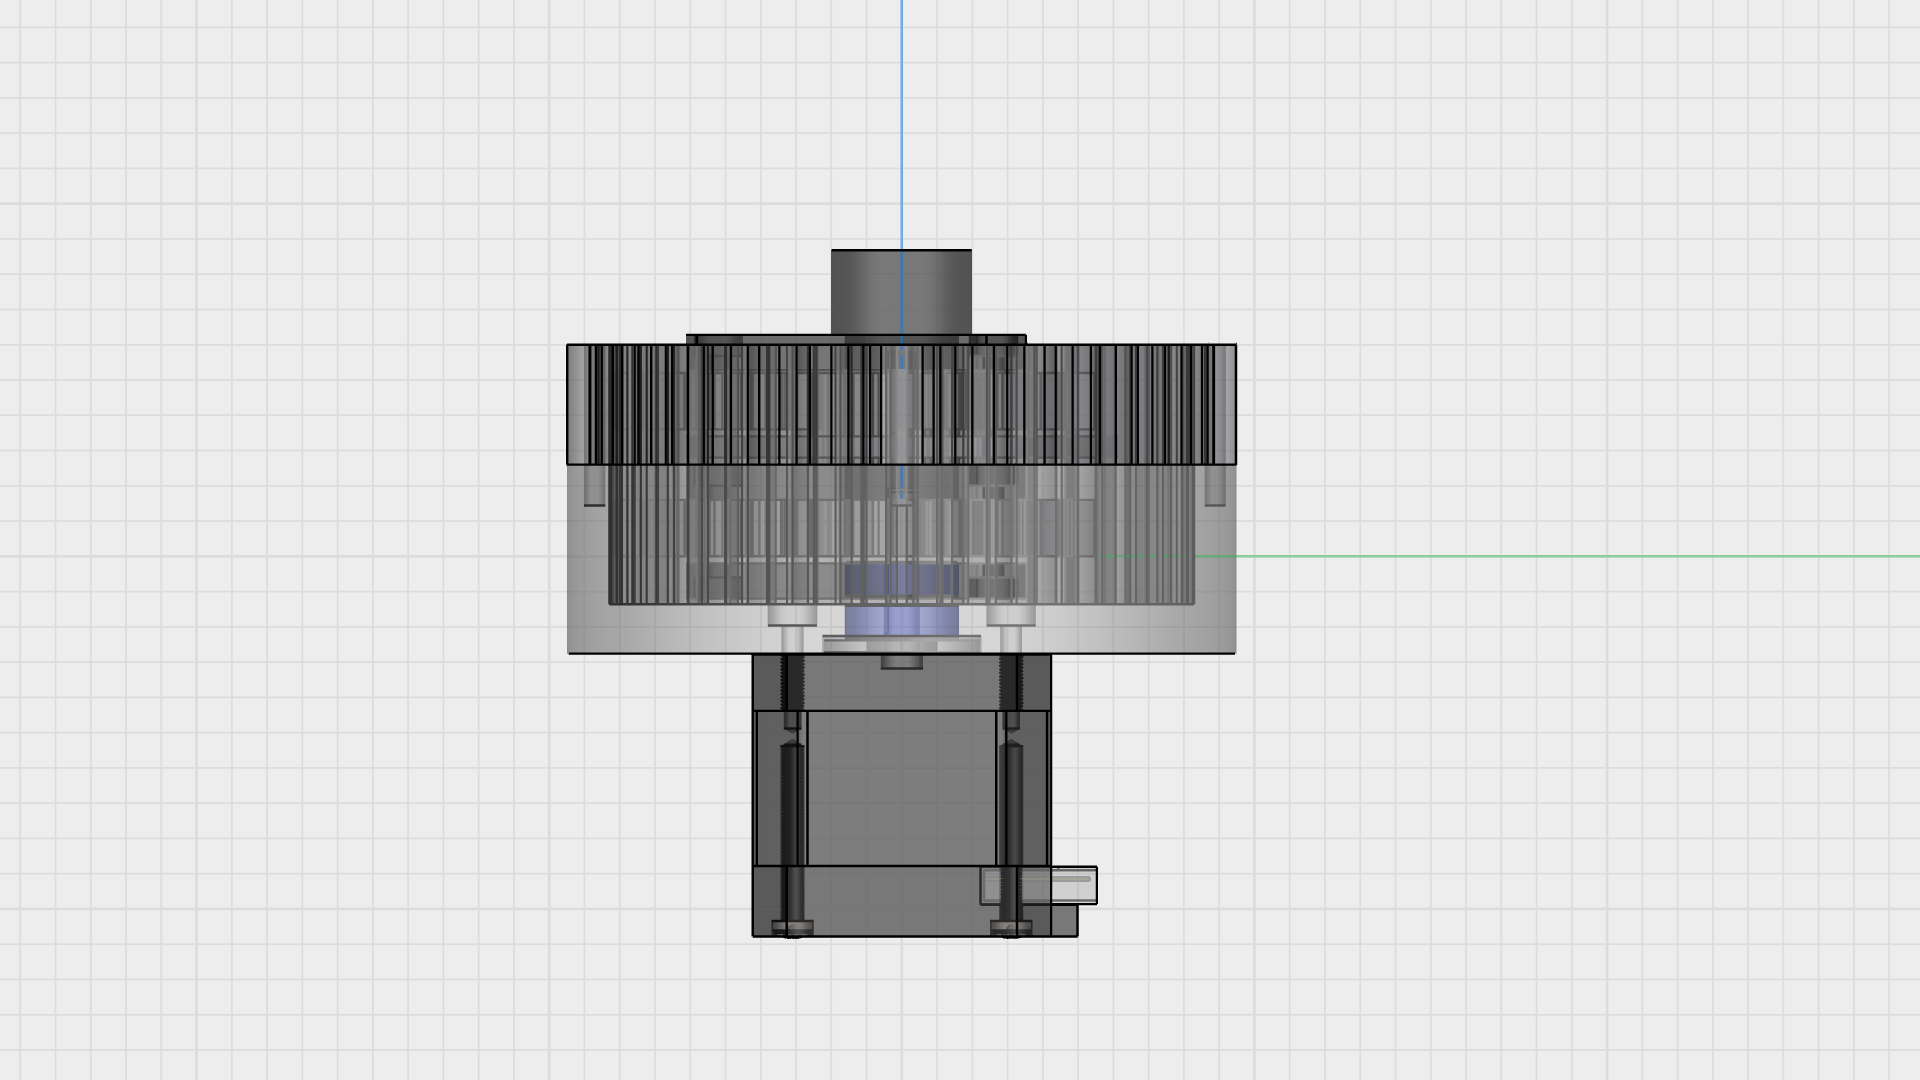The height and width of the screenshot is (1080, 1920).
Task: Pick the blue pinion gear at center
Action: (x=902, y=600)
